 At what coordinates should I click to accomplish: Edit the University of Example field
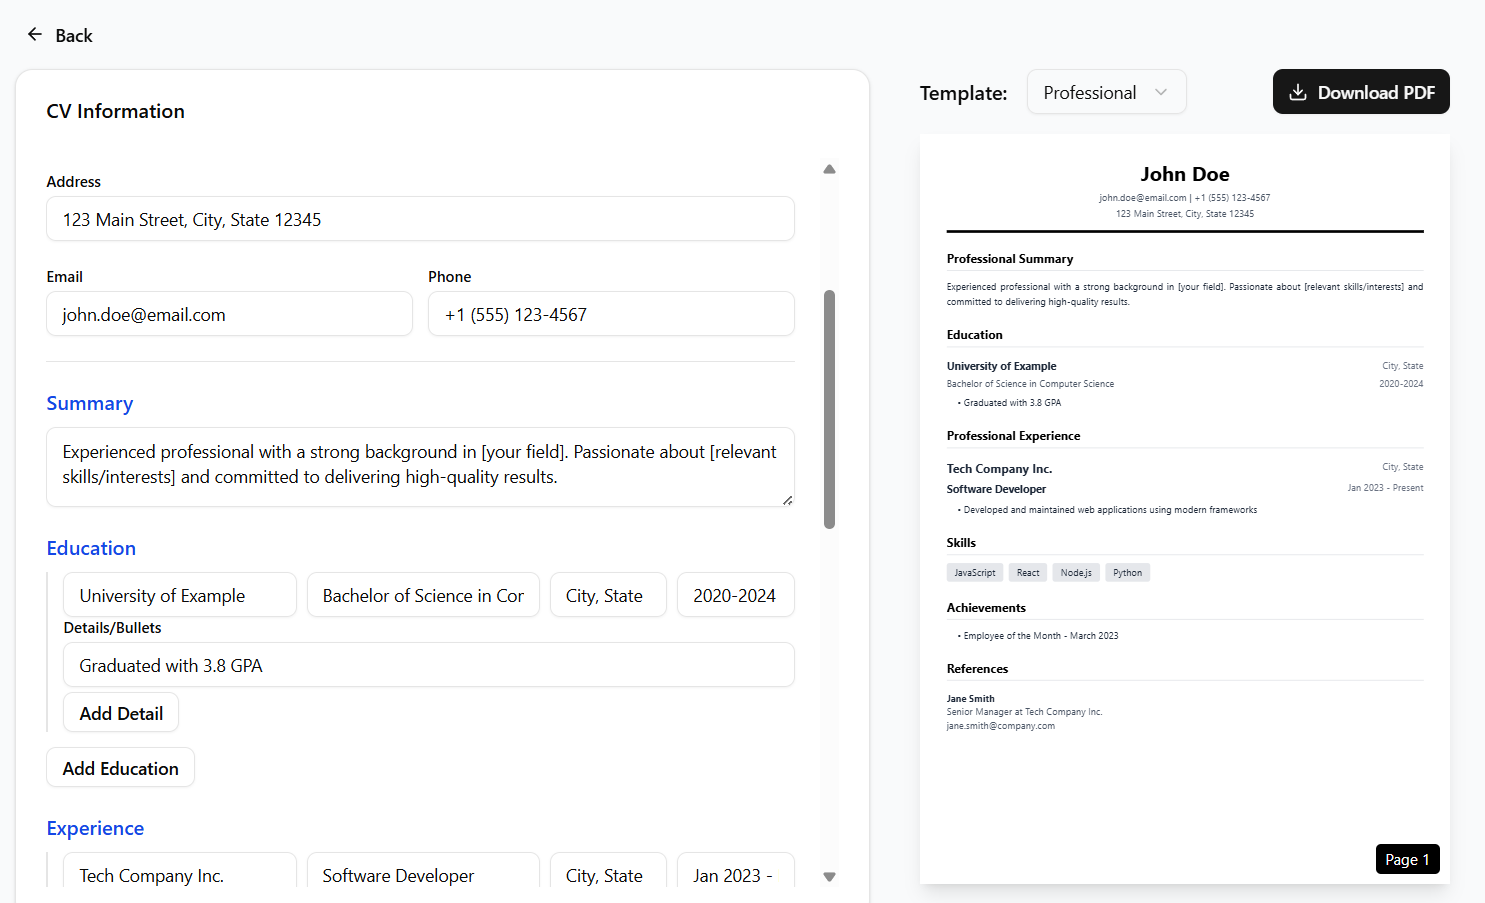pyautogui.click(x=180, y=595)
